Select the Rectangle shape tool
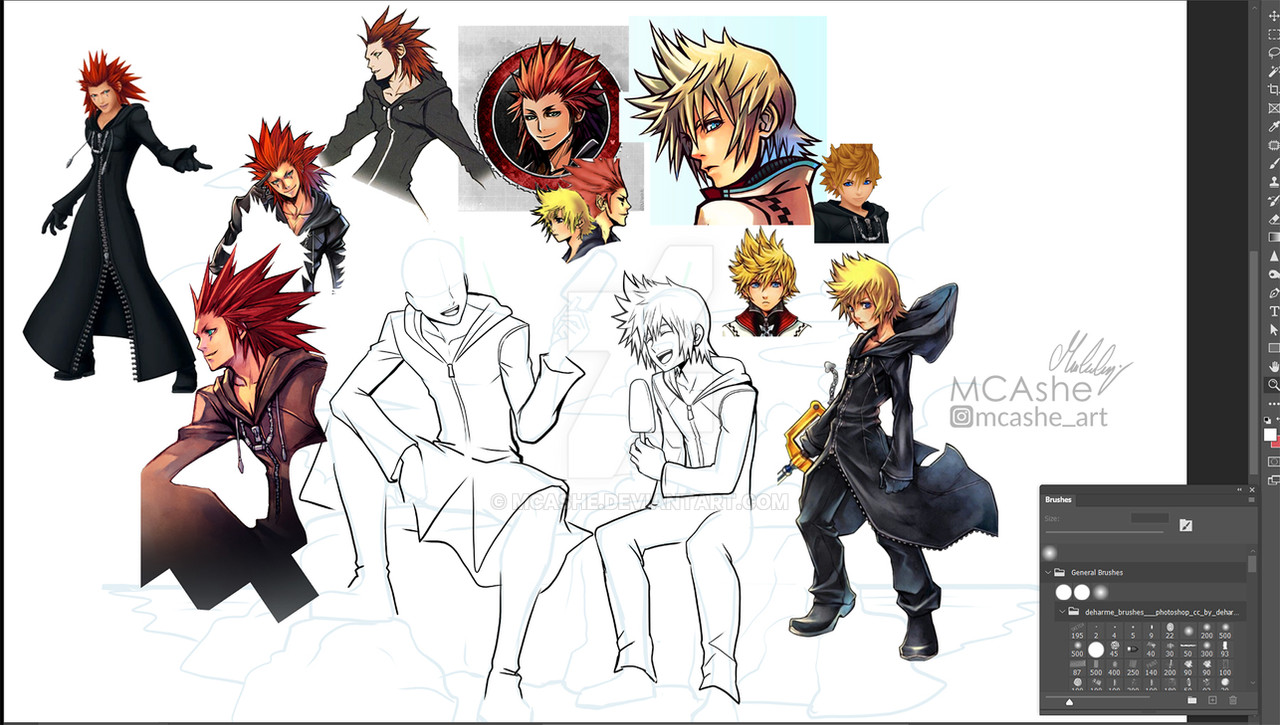1280x725 pixels. pos(1273,347)
